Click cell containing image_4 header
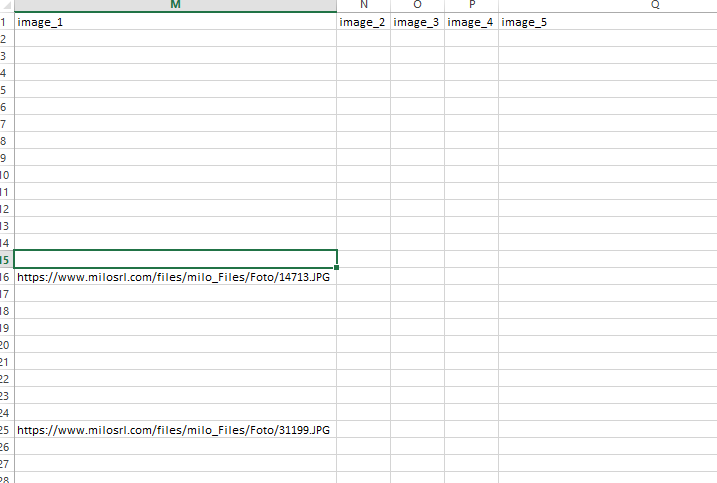The width and height of the screenshot is (717, 483). pos(471,21)
